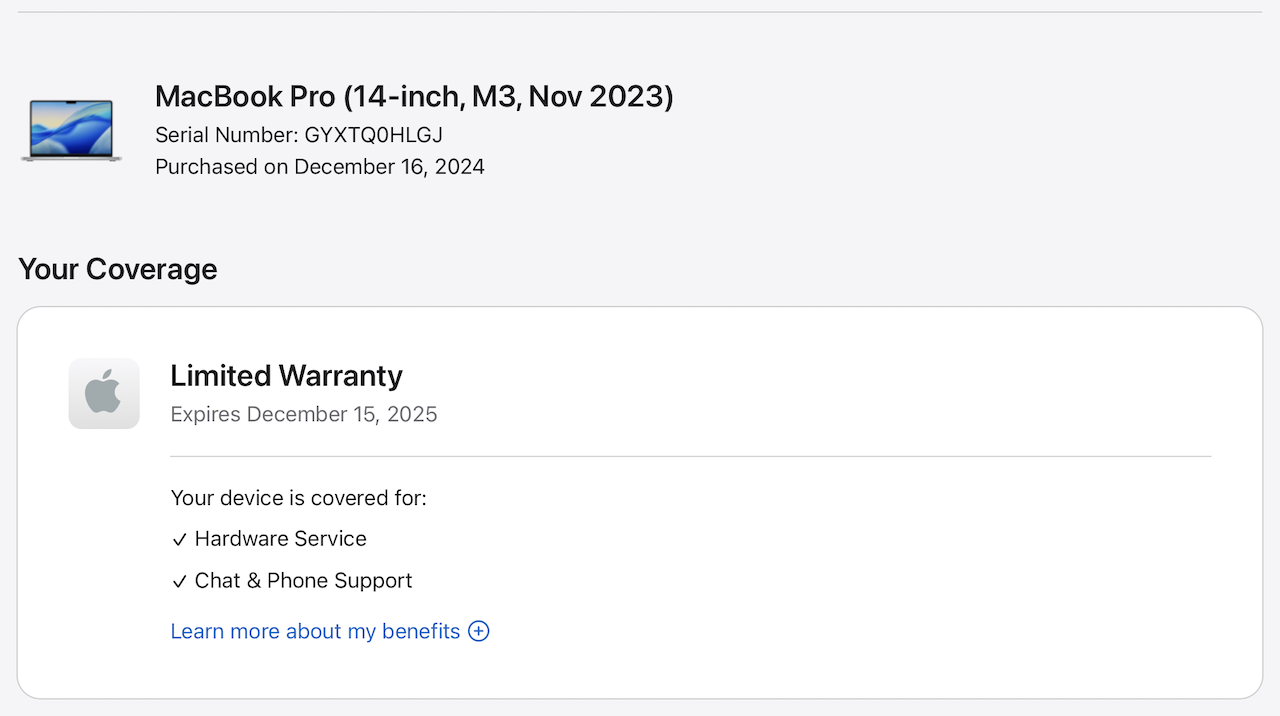Expand the plus circle icon after benefits link
Viewport: 1280px width, 716px height.
479,631
